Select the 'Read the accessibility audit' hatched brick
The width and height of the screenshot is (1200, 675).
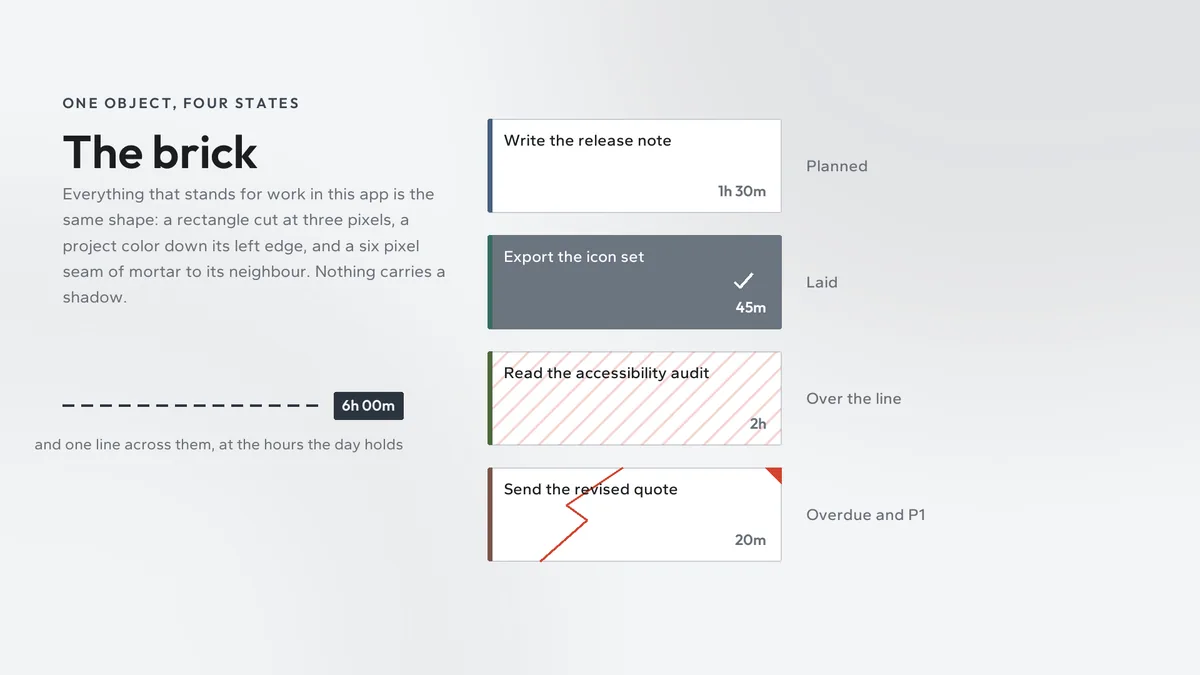635,398
